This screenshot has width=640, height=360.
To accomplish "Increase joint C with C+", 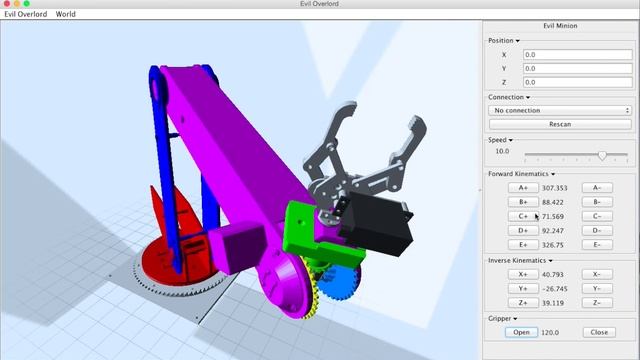I will (x=523, y=216).
